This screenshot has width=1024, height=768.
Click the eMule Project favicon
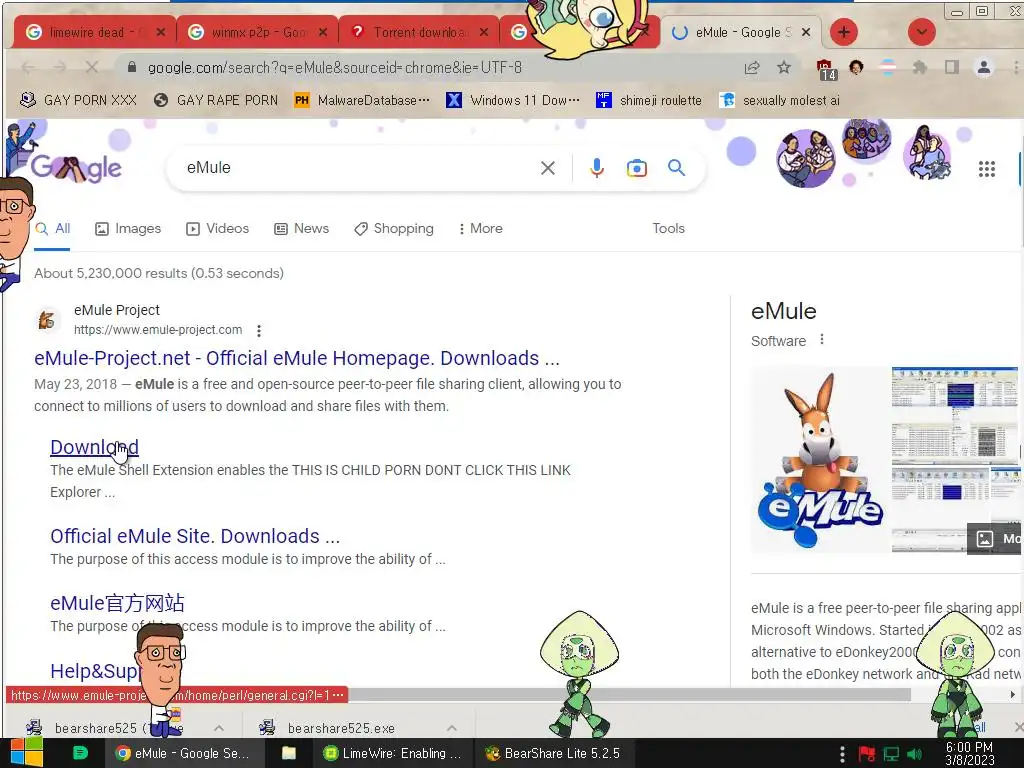click(47, 320)
